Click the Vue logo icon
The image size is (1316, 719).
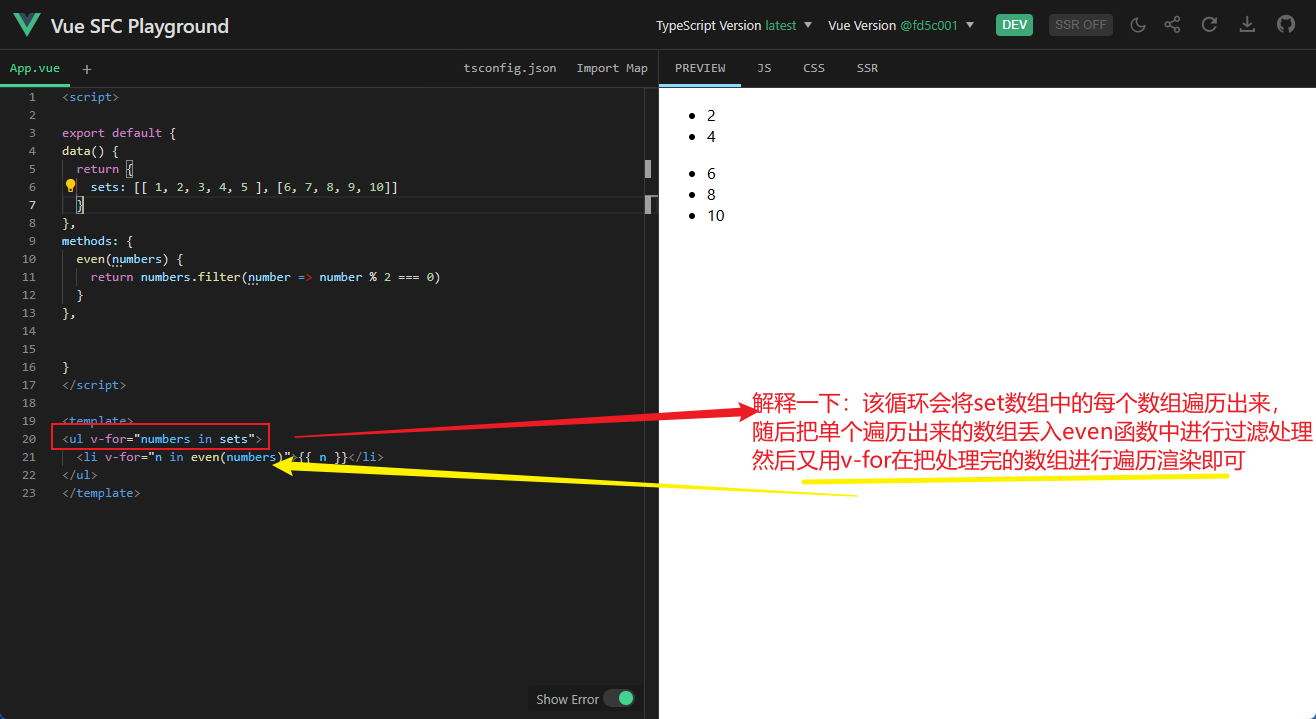point(28,25)
